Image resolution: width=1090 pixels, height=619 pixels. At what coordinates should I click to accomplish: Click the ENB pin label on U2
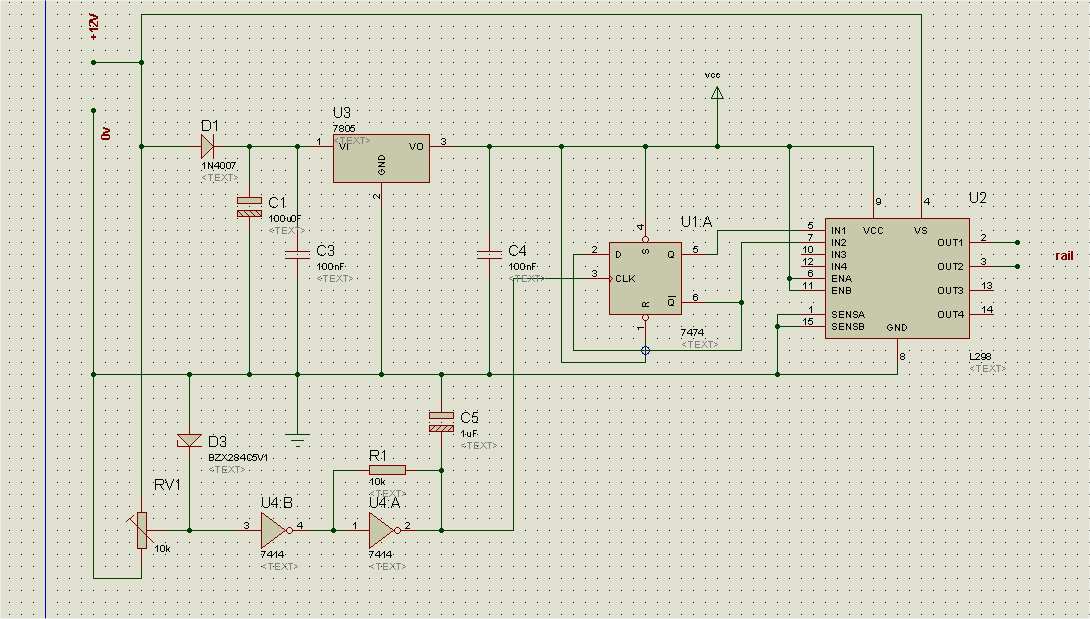pos(841,290)
